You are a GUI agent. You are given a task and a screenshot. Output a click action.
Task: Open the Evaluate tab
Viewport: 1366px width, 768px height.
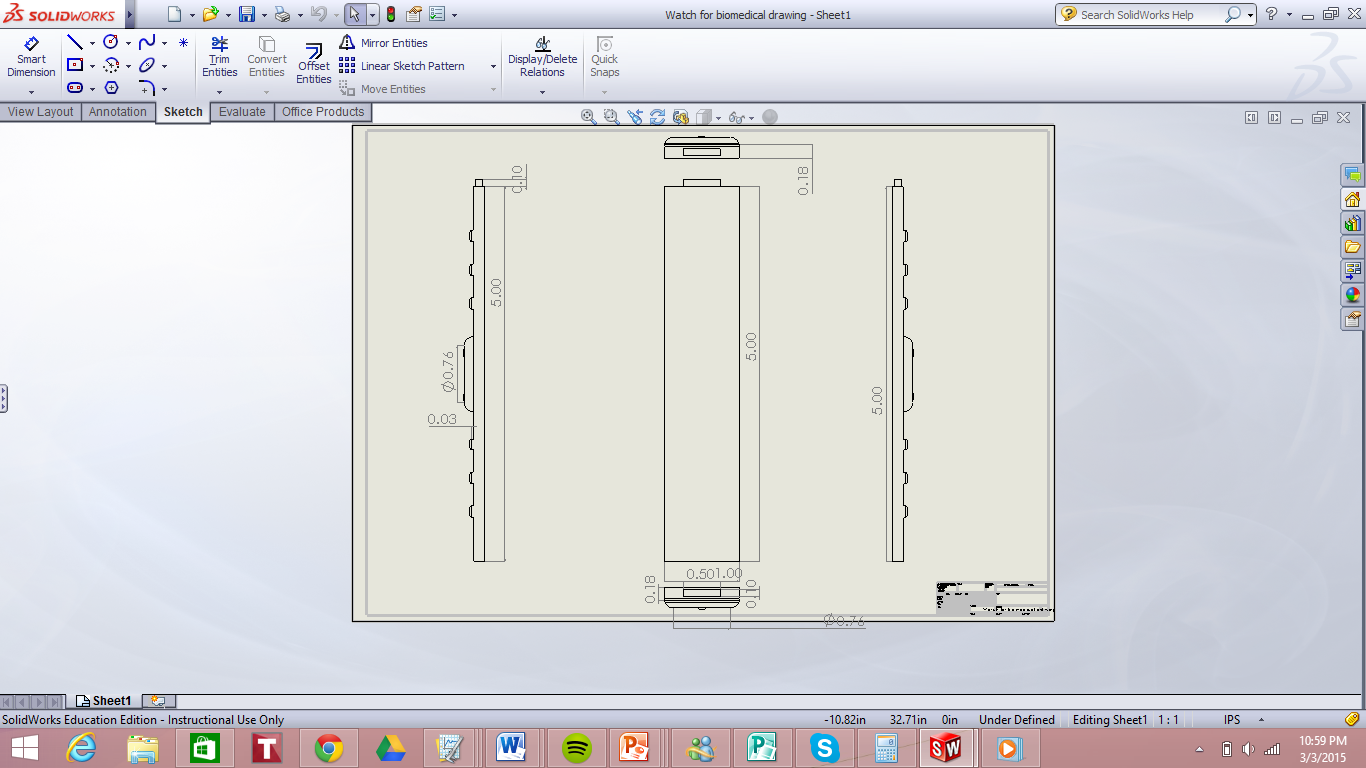(242, 112)
